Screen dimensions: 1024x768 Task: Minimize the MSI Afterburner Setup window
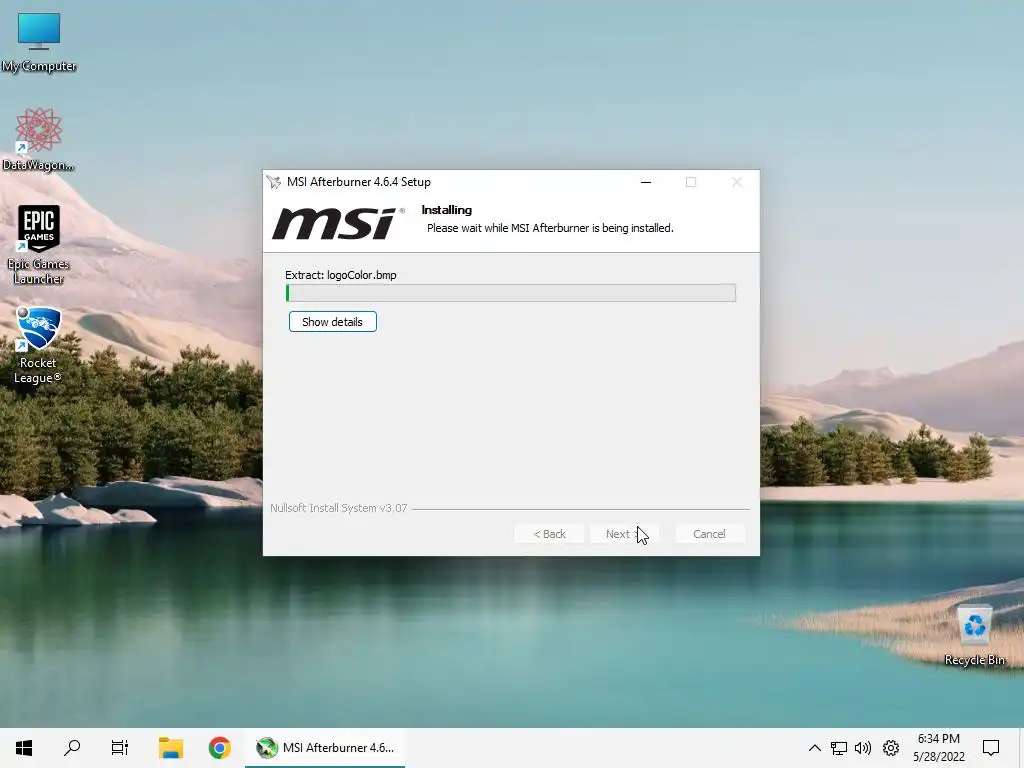(646, 182)
